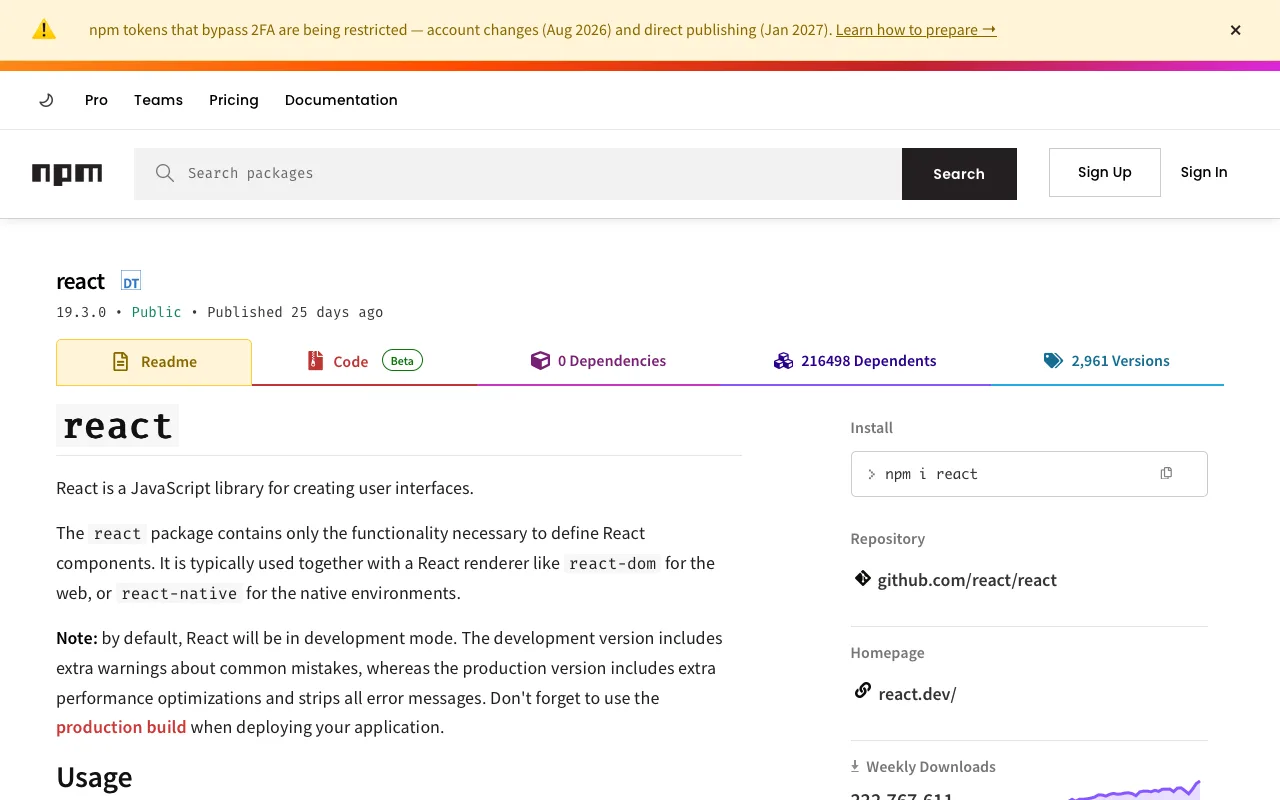Click the Beta badge on Code tab
Image resolution: width=1280 pixels, height=800 pixels.
pyautogui.click(x=402, y=361)
